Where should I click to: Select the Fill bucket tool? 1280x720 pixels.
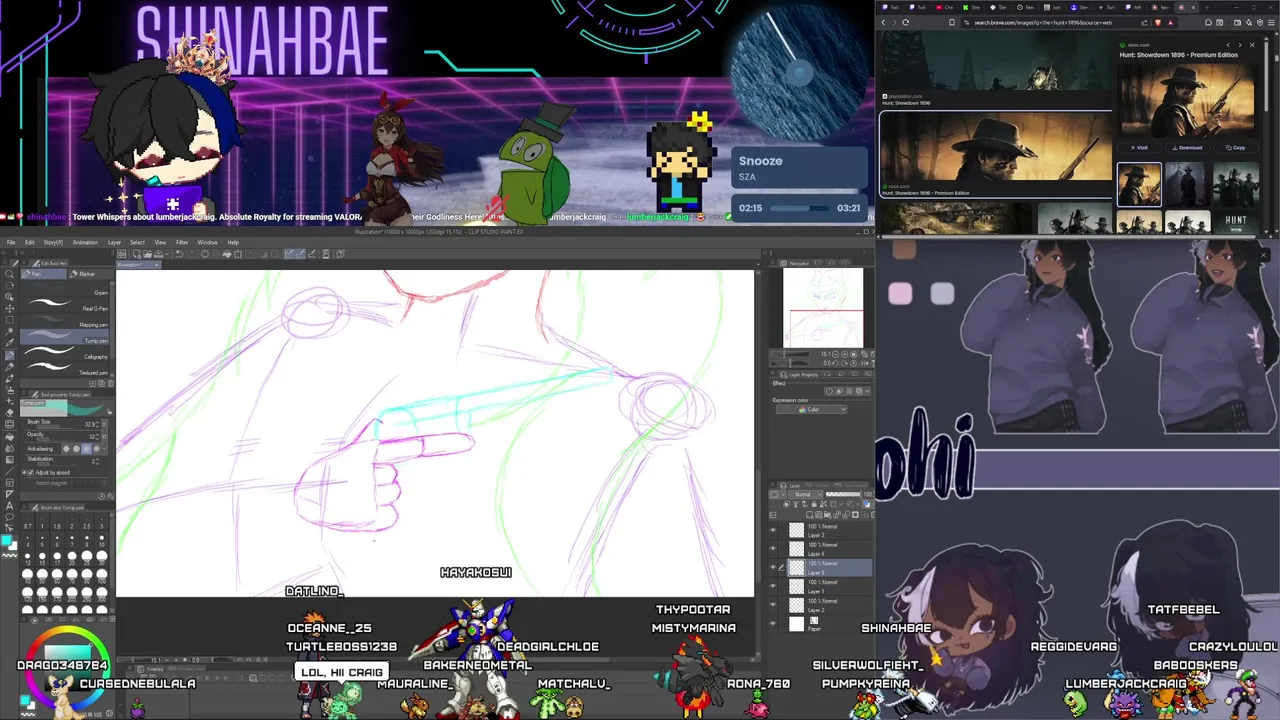[x=10, y=437]
